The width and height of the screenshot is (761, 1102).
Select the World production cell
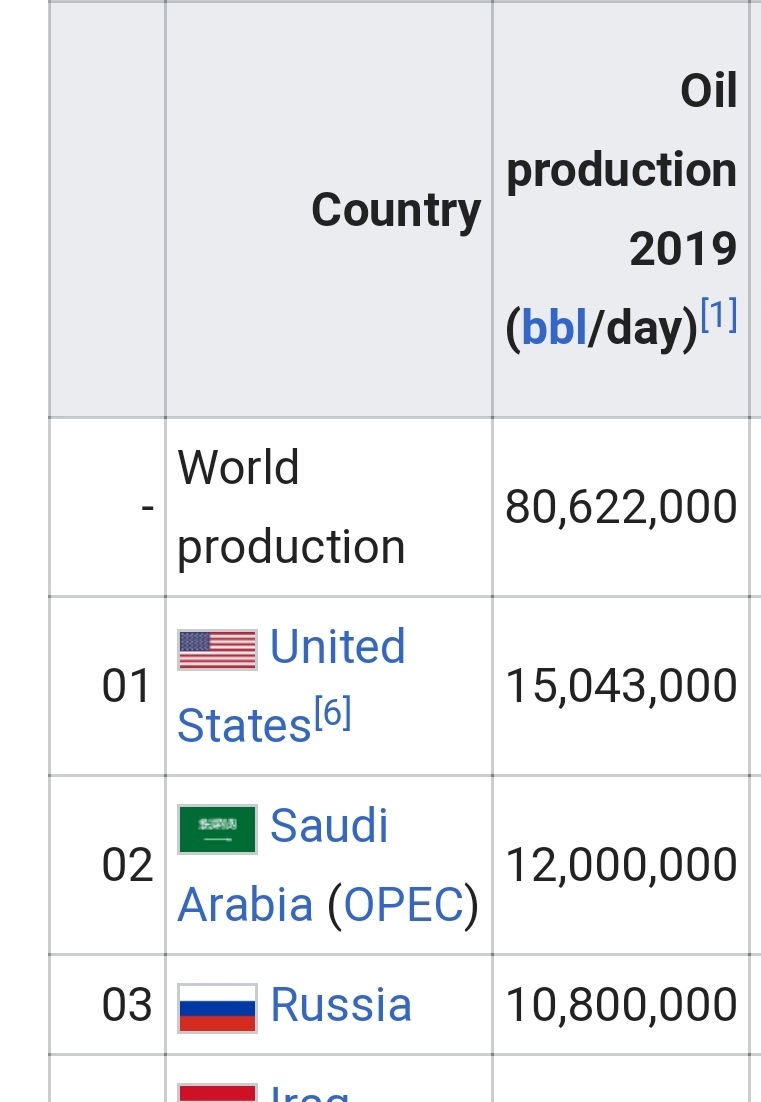[291, 507]
